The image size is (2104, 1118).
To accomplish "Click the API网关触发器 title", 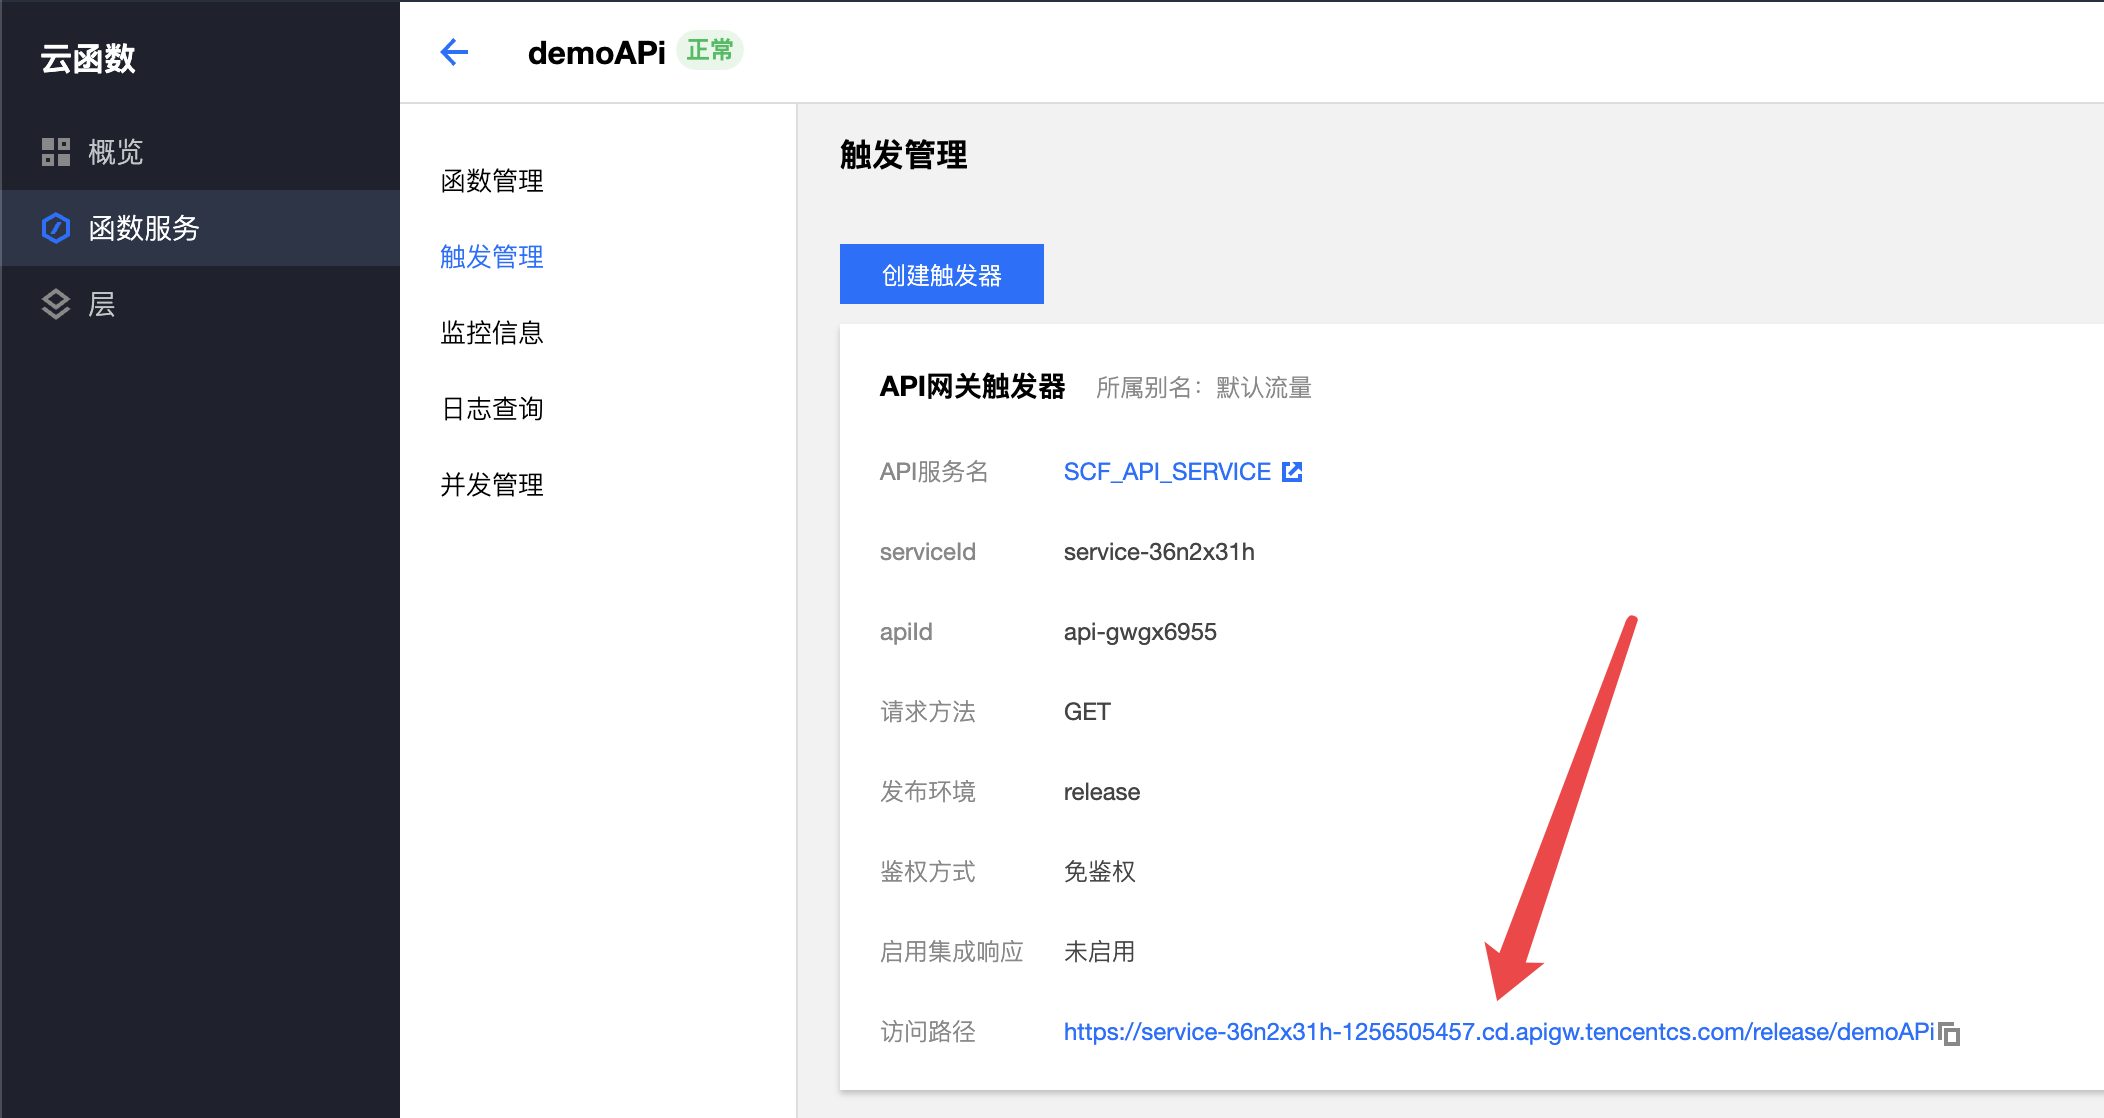I will (973, 386).
